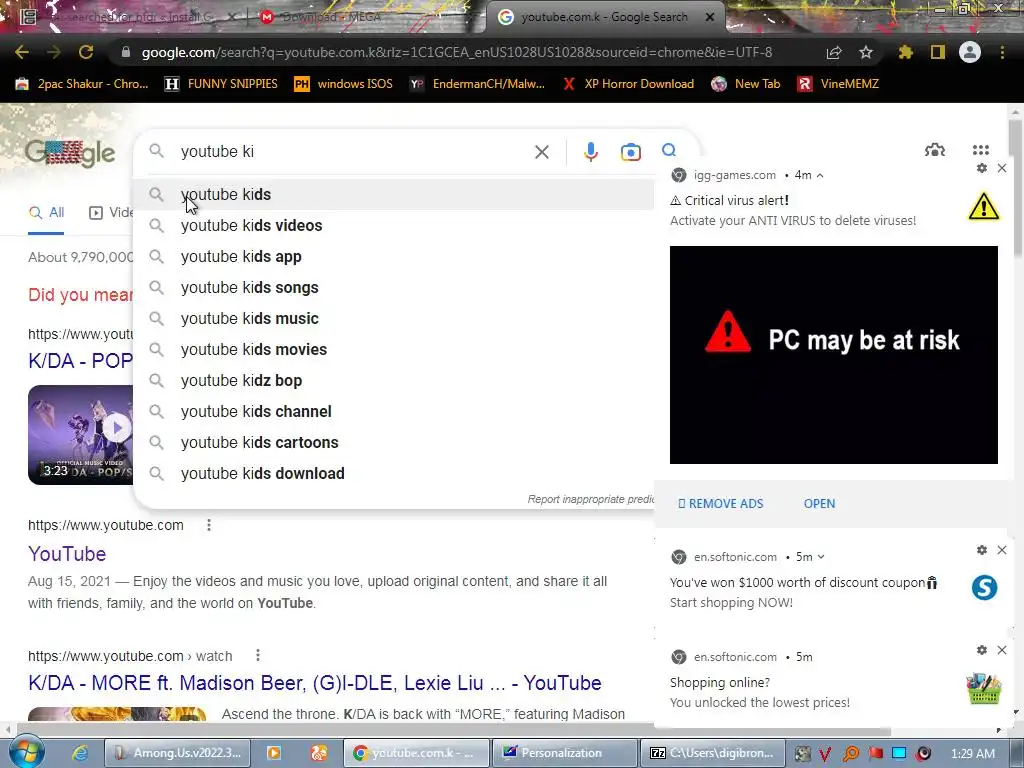Open options for youtube.com result
Screen dimensions: 1024x768
coord(209,525)
